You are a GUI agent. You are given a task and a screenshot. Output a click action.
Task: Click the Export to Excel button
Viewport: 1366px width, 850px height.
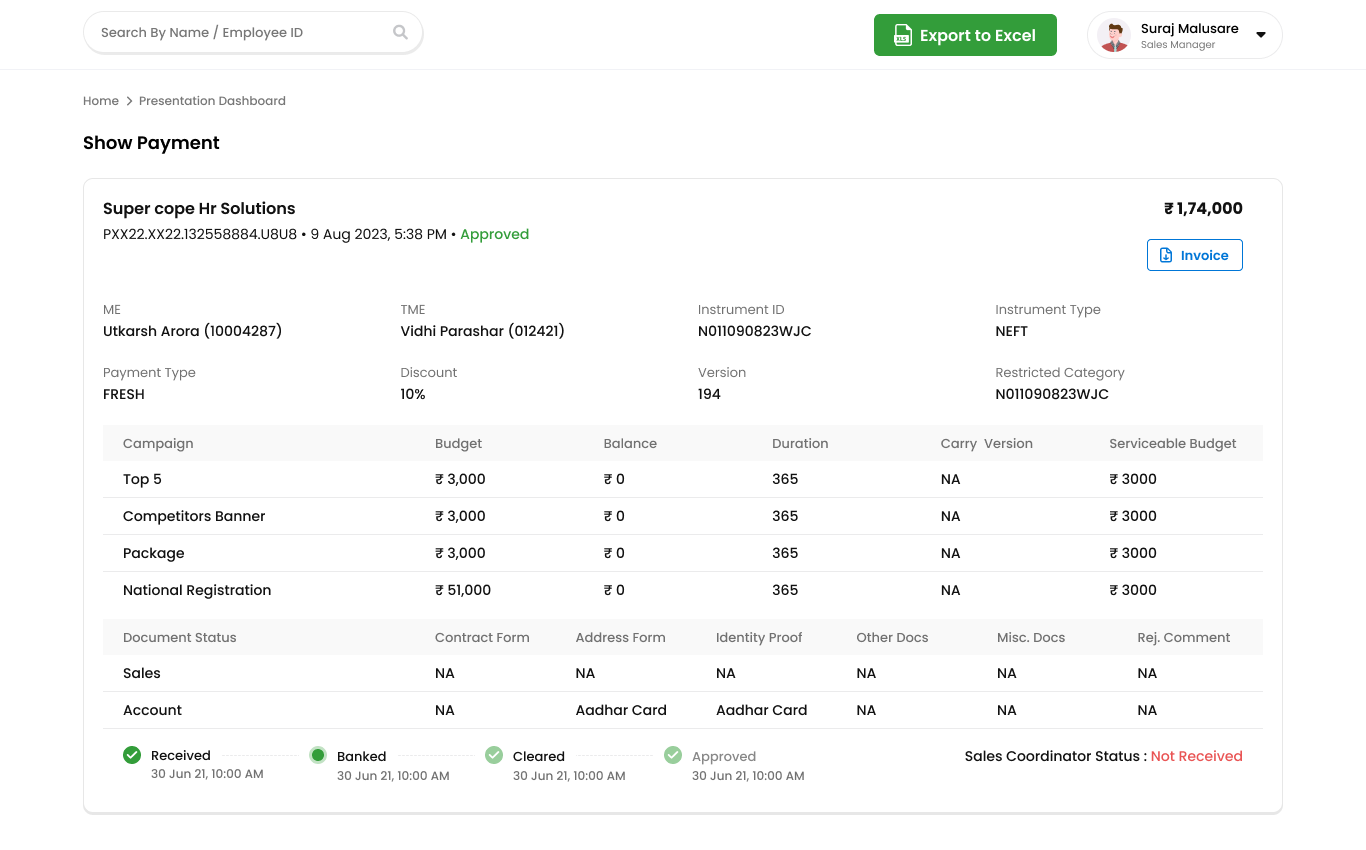(965, 35)
